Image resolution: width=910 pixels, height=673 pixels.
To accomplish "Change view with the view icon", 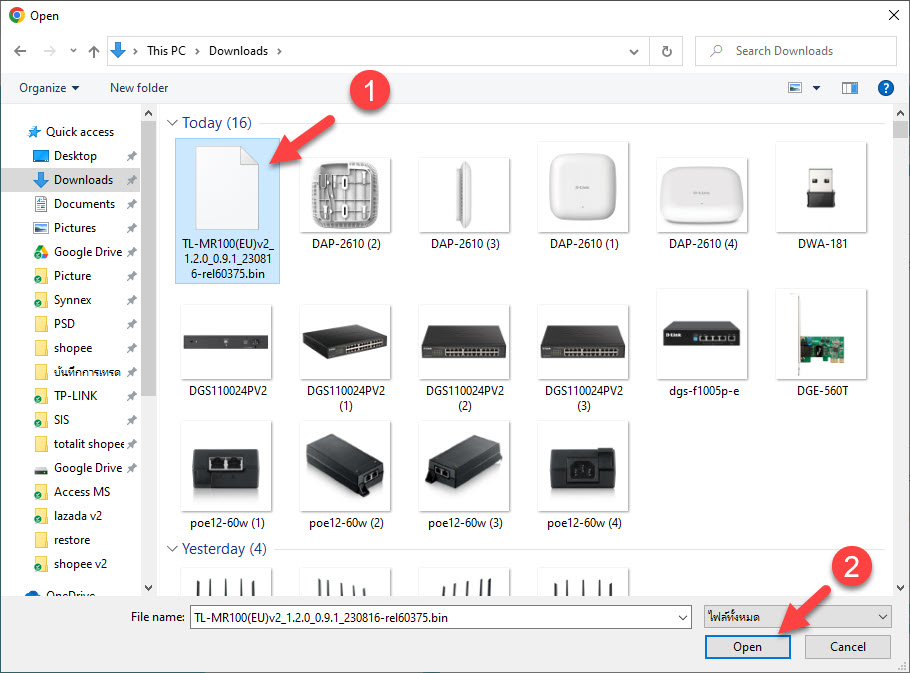I will tap(795, 88).
